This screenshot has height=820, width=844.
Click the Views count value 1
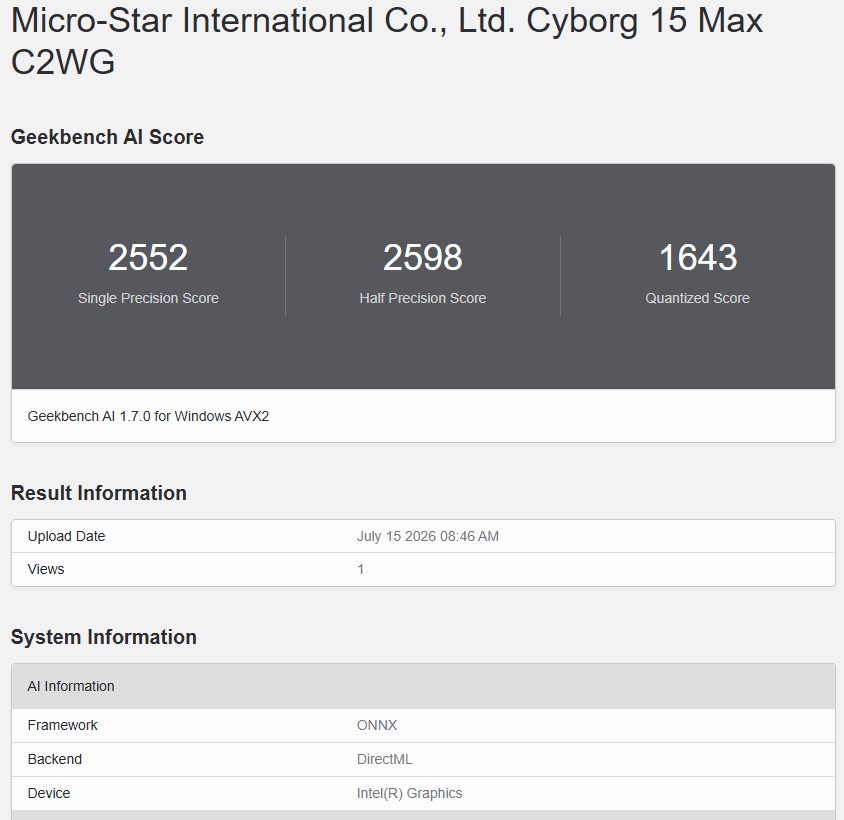361,569
